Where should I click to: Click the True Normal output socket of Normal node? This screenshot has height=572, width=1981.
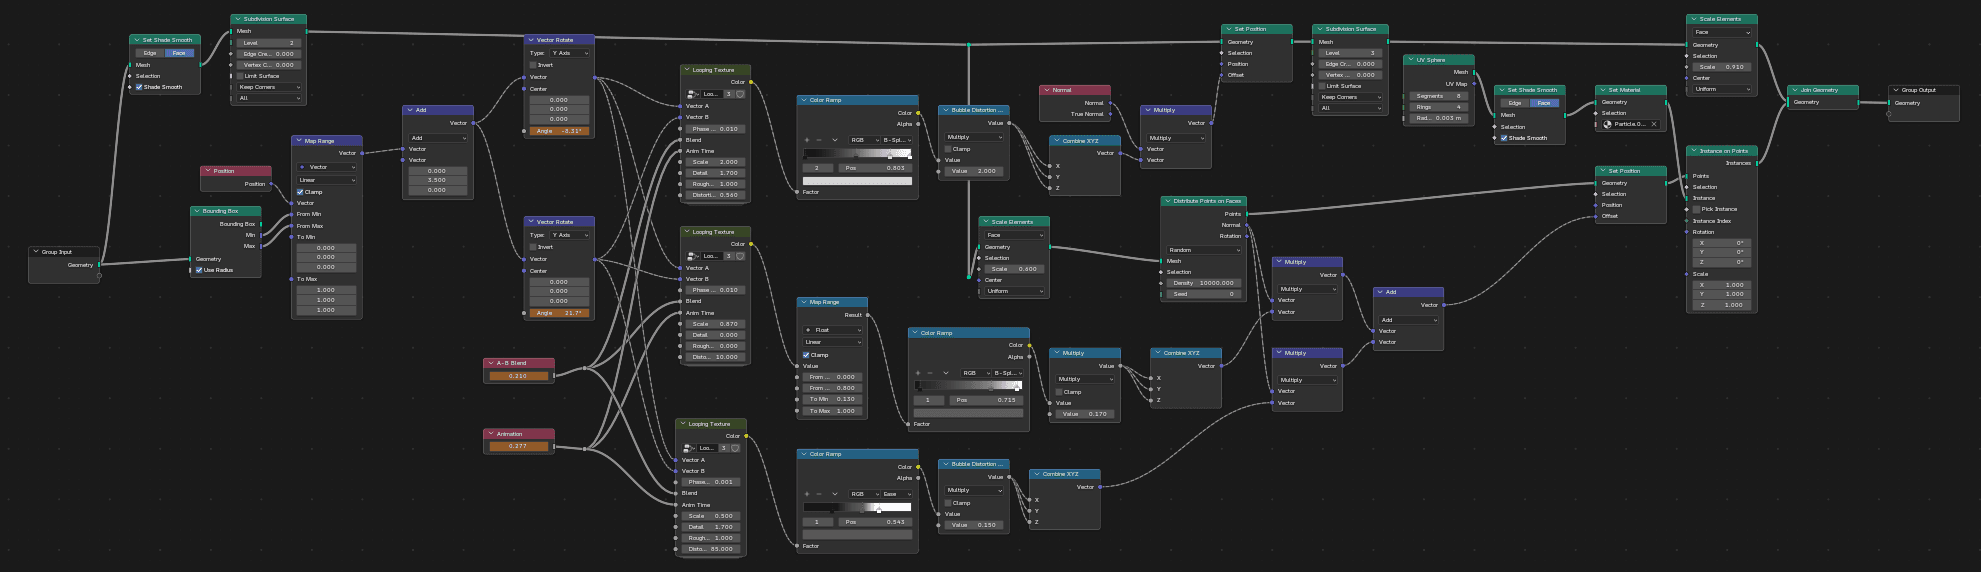point(1111,114)
